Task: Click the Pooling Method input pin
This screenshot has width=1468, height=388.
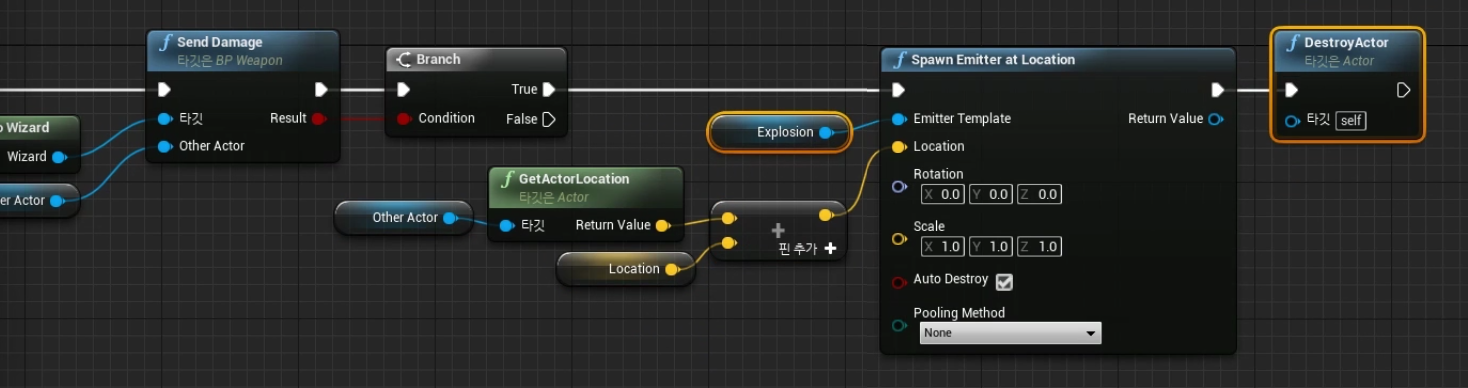Action: click(899, 325)
